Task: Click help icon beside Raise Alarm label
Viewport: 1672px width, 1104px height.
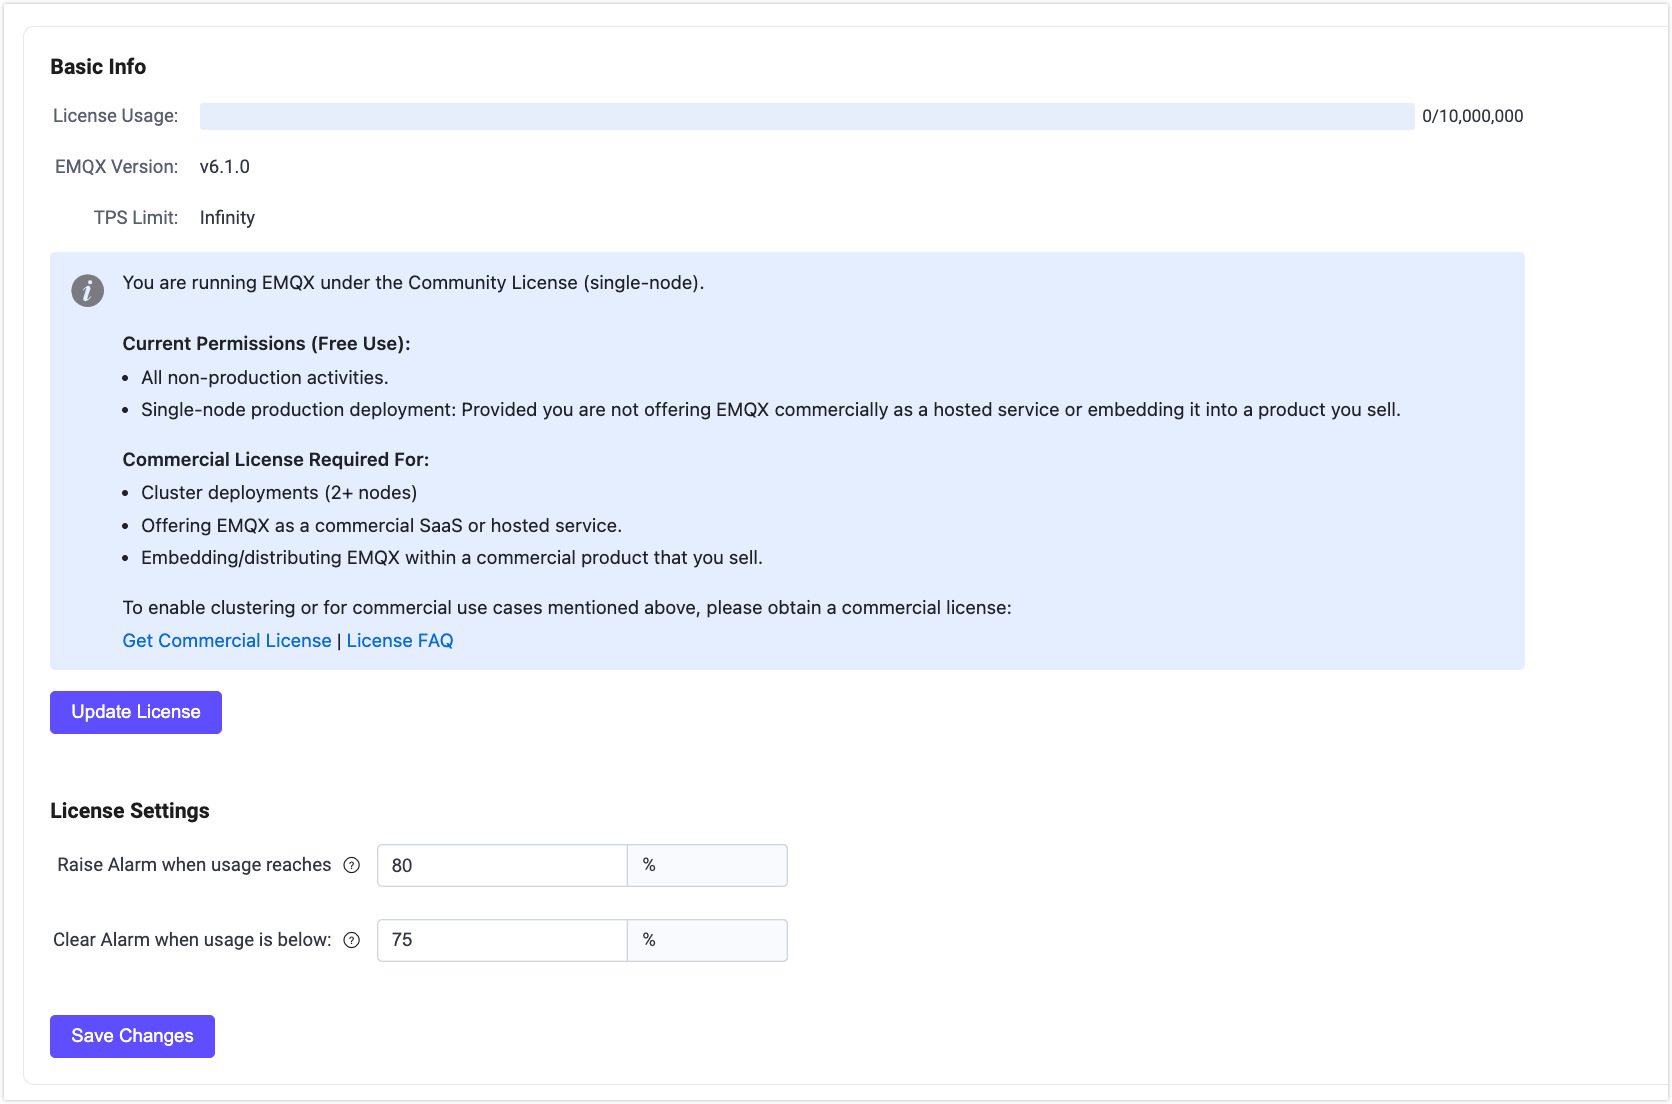Action: tap(351, 865)
